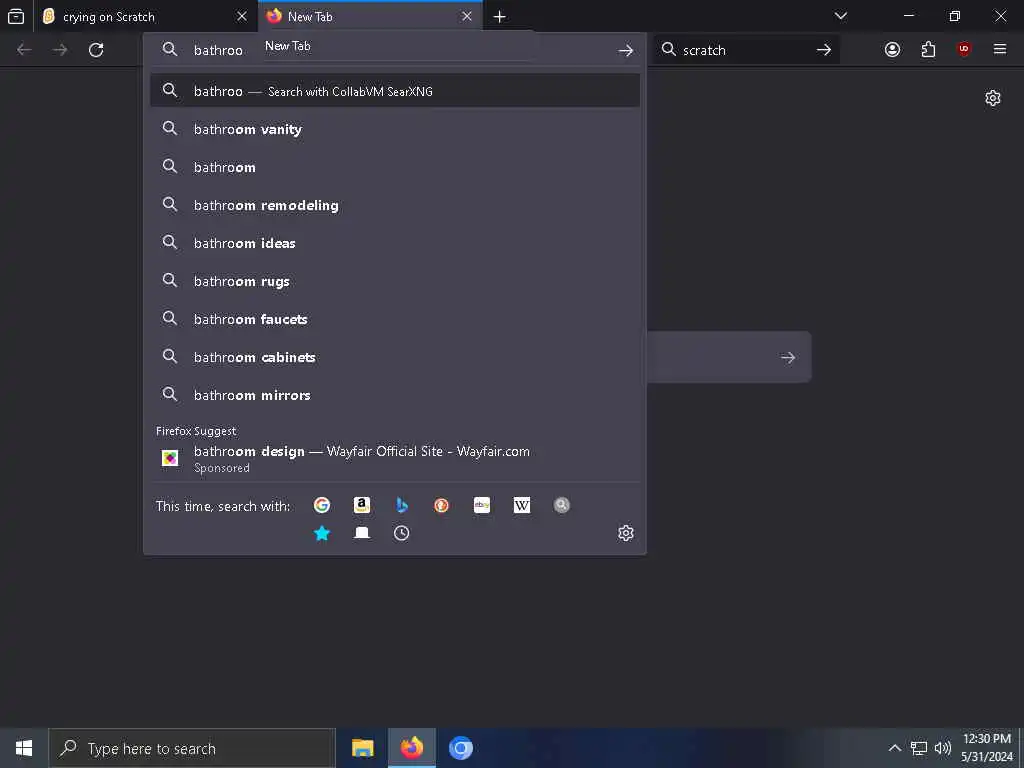Select 'bathroo — Search with CollabVM SearXNG' row
This screenshot has width=1024, height=768.
point(394,91)
